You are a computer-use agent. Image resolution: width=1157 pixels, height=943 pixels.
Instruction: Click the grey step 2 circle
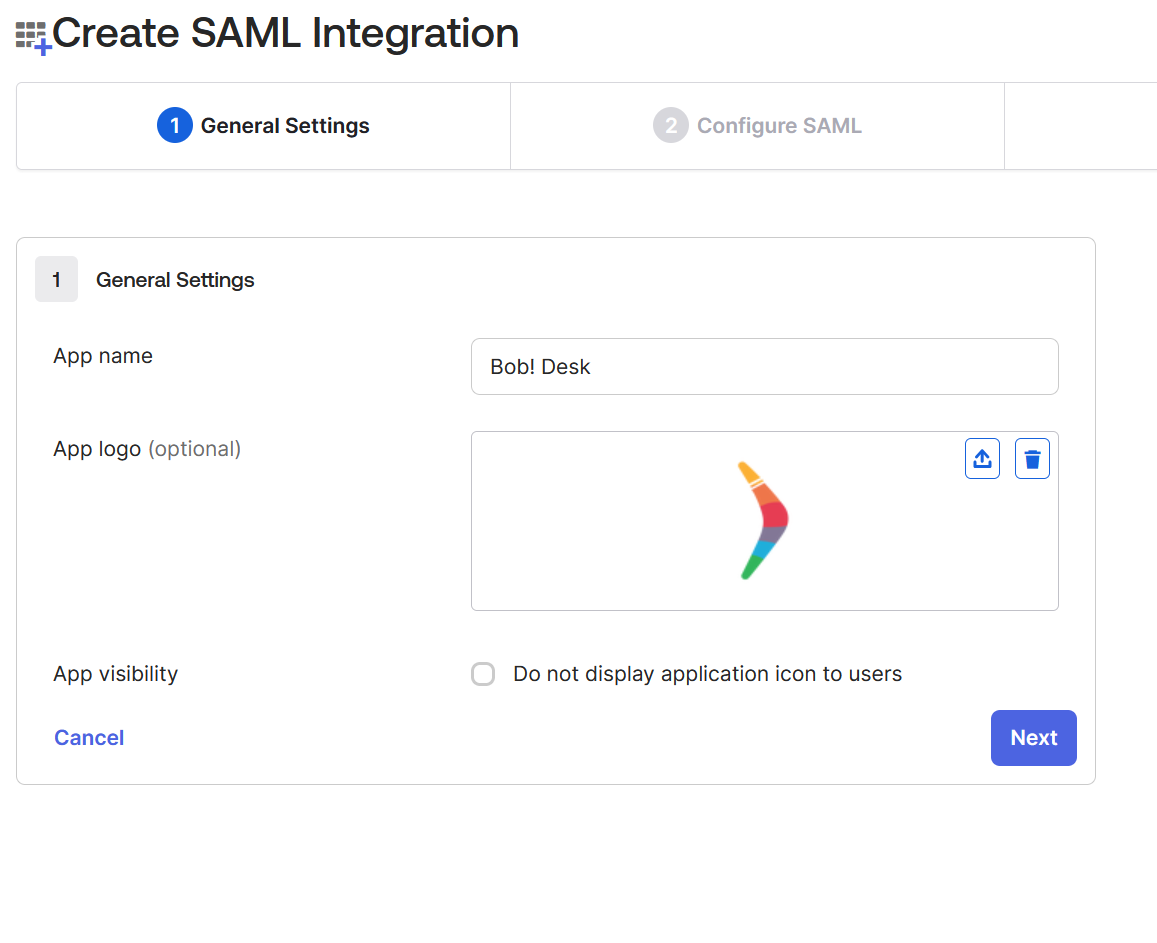[x=670, y=126]
